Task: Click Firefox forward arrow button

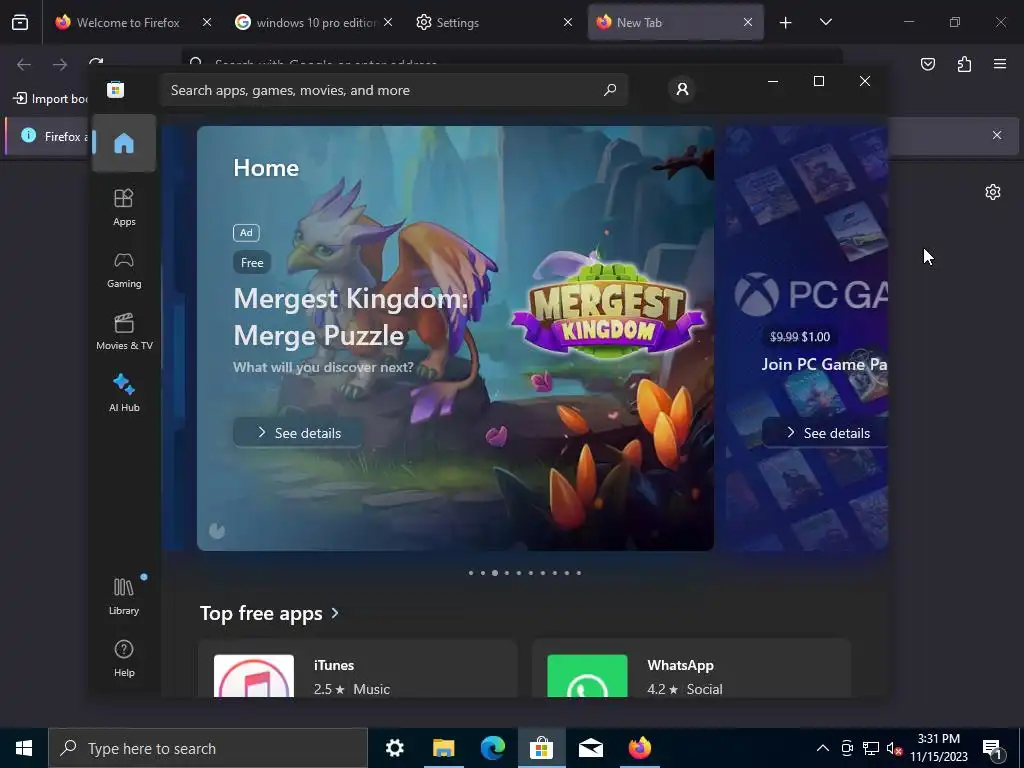Action: 60,64
